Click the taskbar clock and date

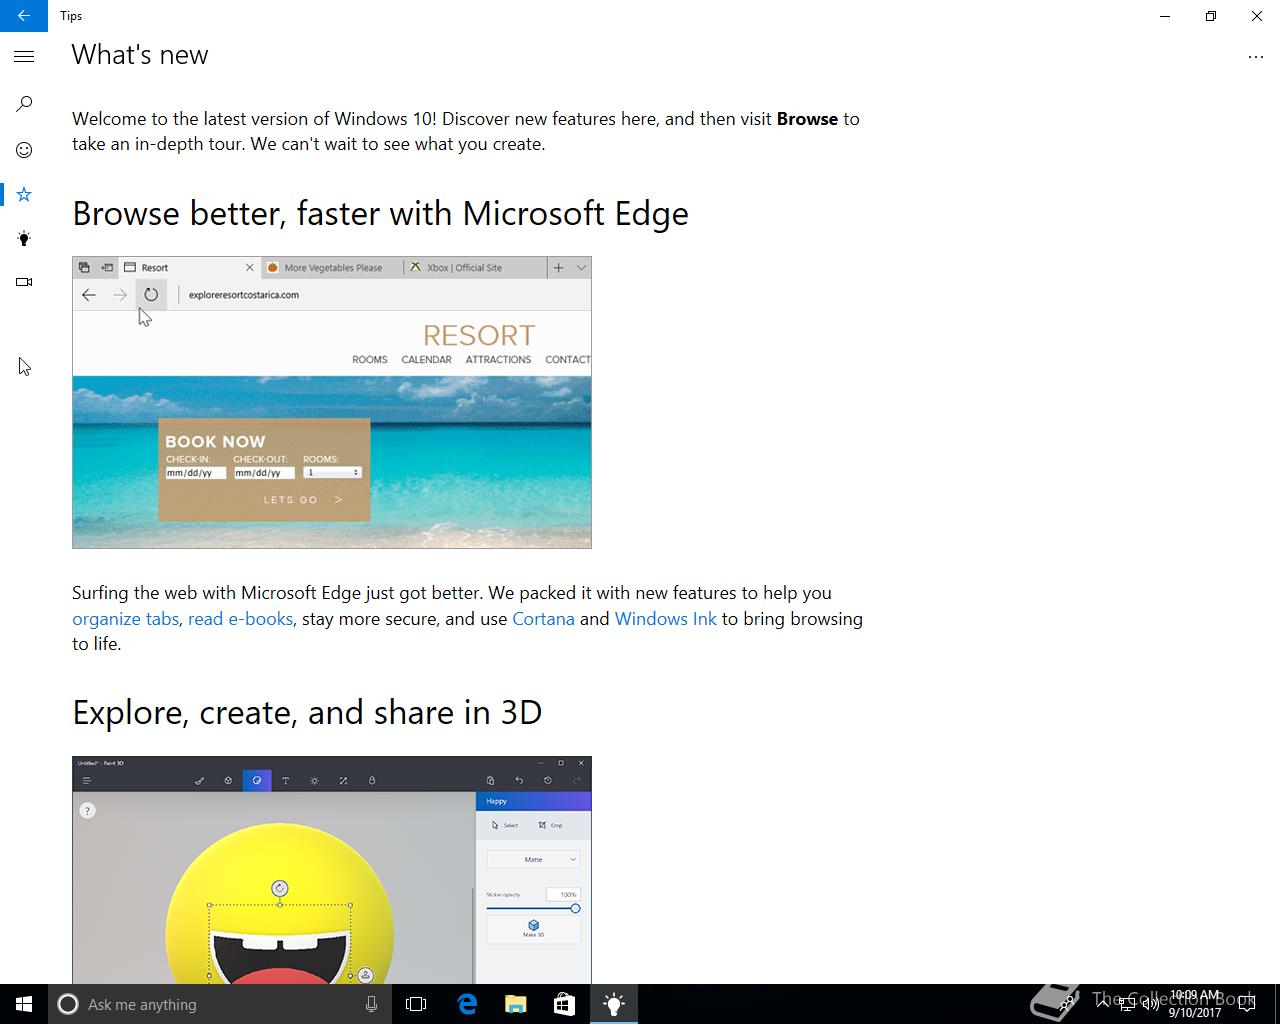point(1195,1004)
